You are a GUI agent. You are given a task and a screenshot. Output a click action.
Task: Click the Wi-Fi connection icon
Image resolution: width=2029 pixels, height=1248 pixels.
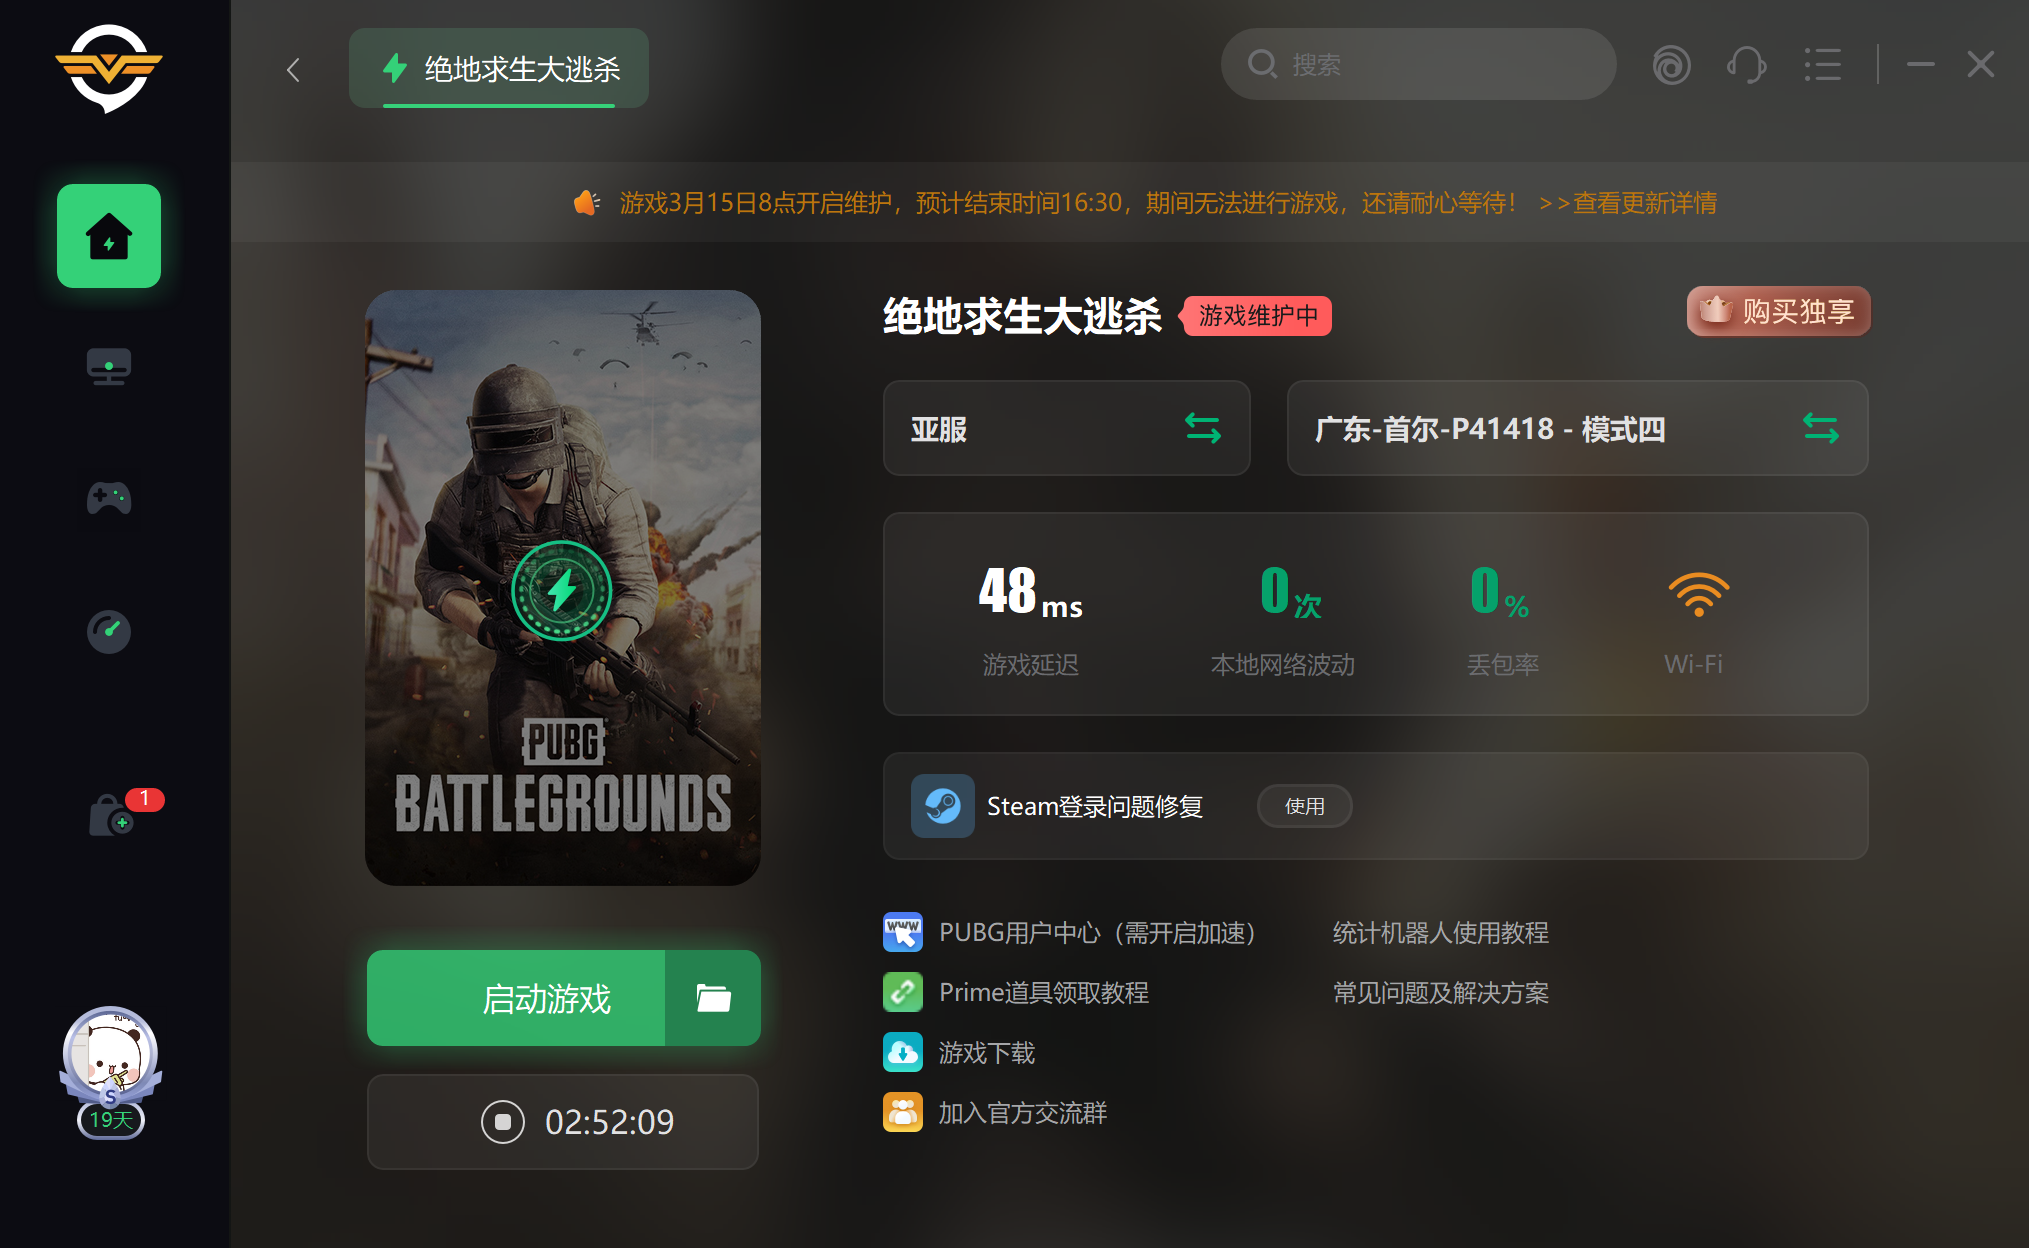click(x=1698, y=594)
